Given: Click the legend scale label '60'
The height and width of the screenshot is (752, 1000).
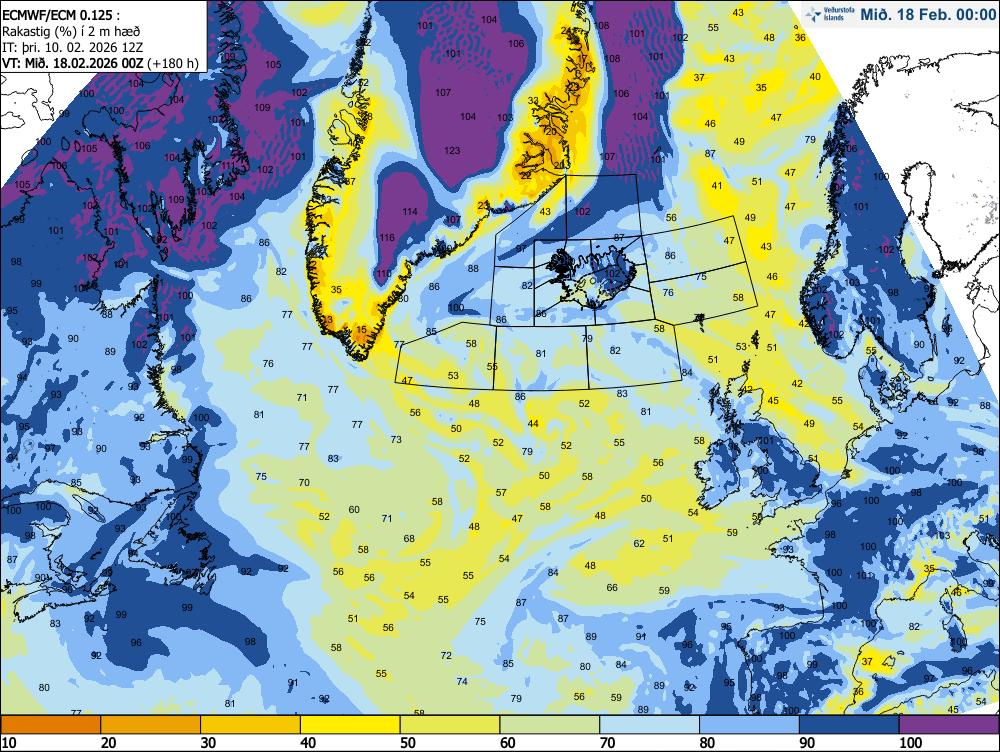Looking at the screenshot, I should (x=508, y=743).
